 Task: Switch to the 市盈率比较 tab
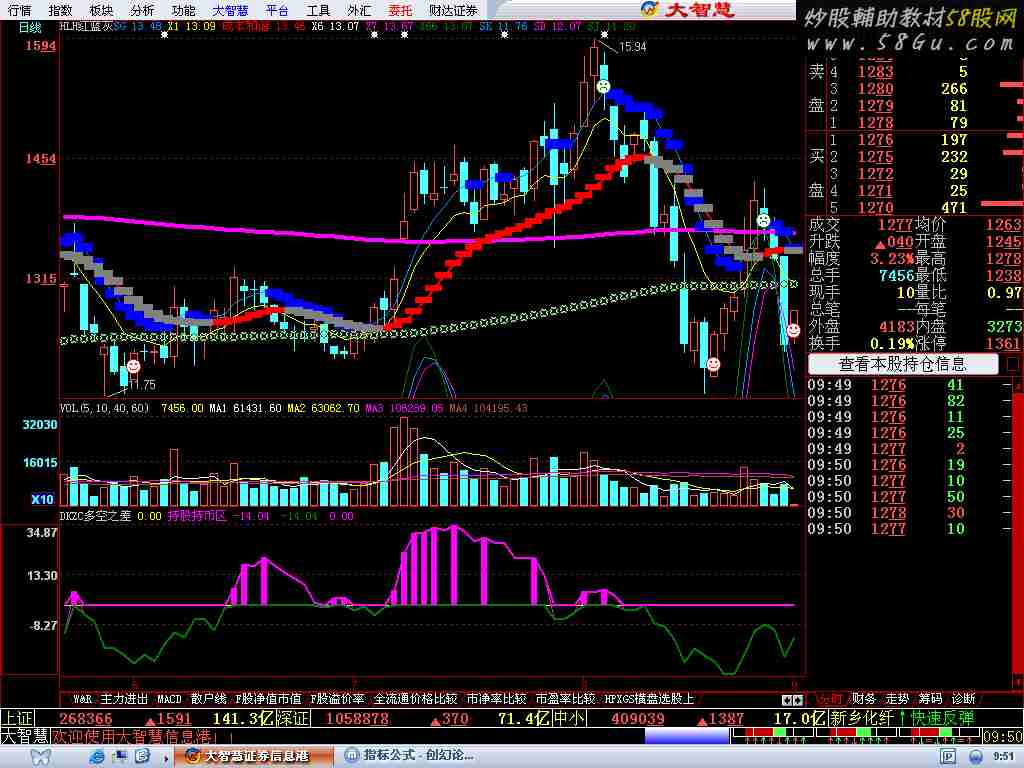[x=566, y=699]
